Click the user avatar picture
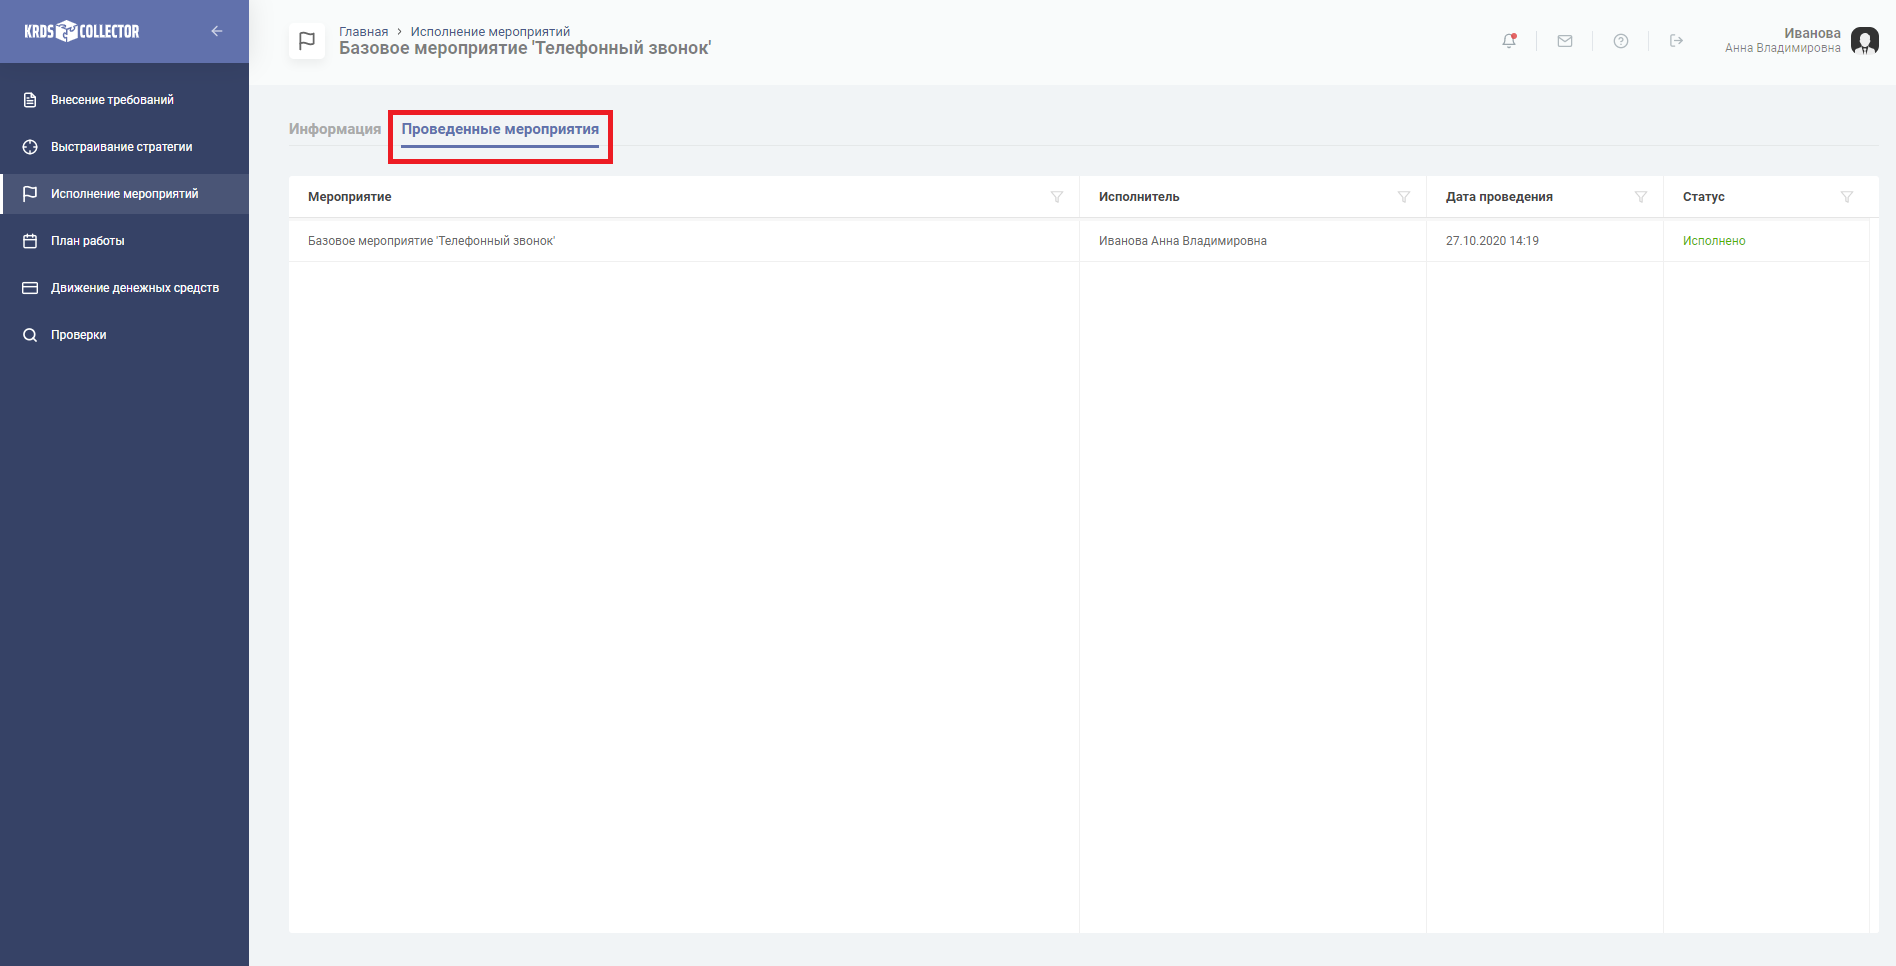This screenshot has width=1896, height=966. 1865,41
